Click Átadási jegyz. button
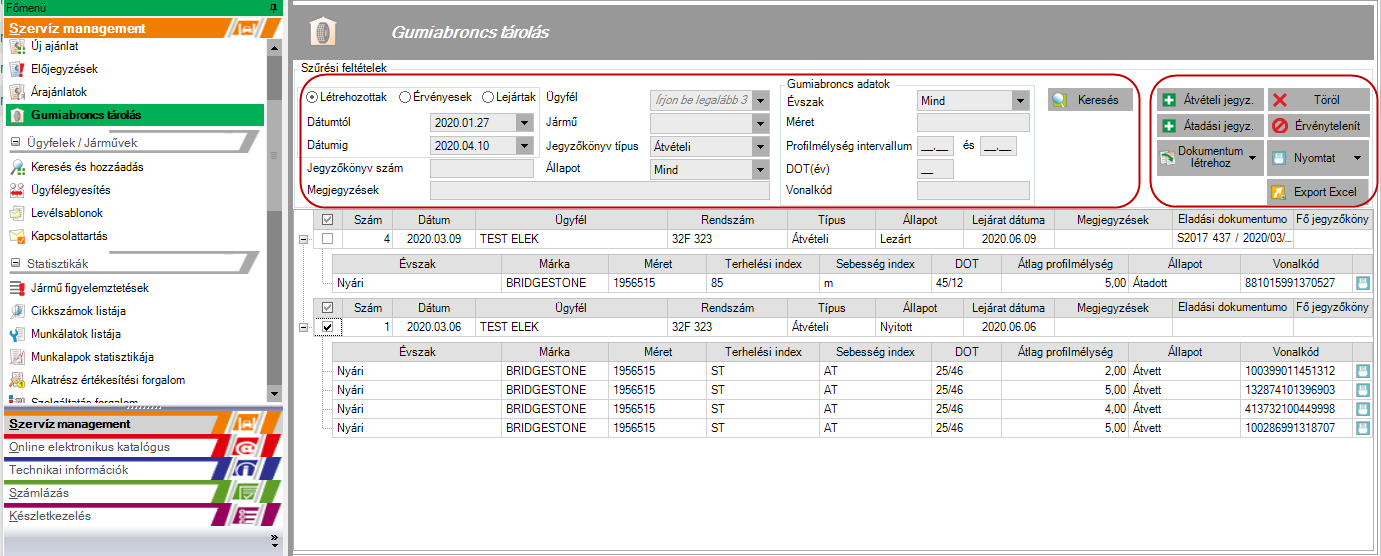Screen dimensions: 1381x556 click(1210, 126)
